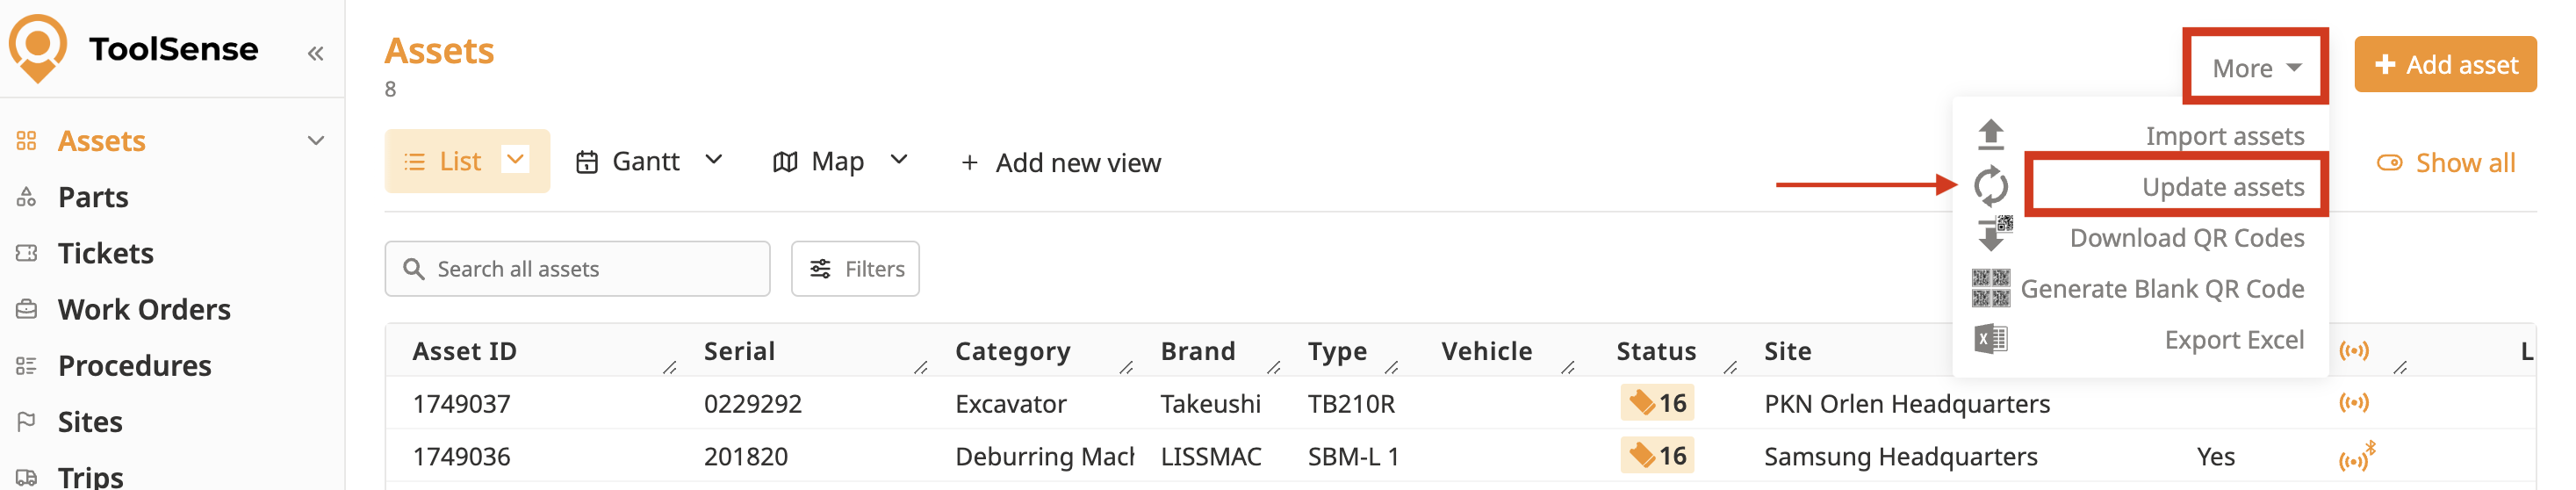Click the ToolSense logo icon

[38, 48]
